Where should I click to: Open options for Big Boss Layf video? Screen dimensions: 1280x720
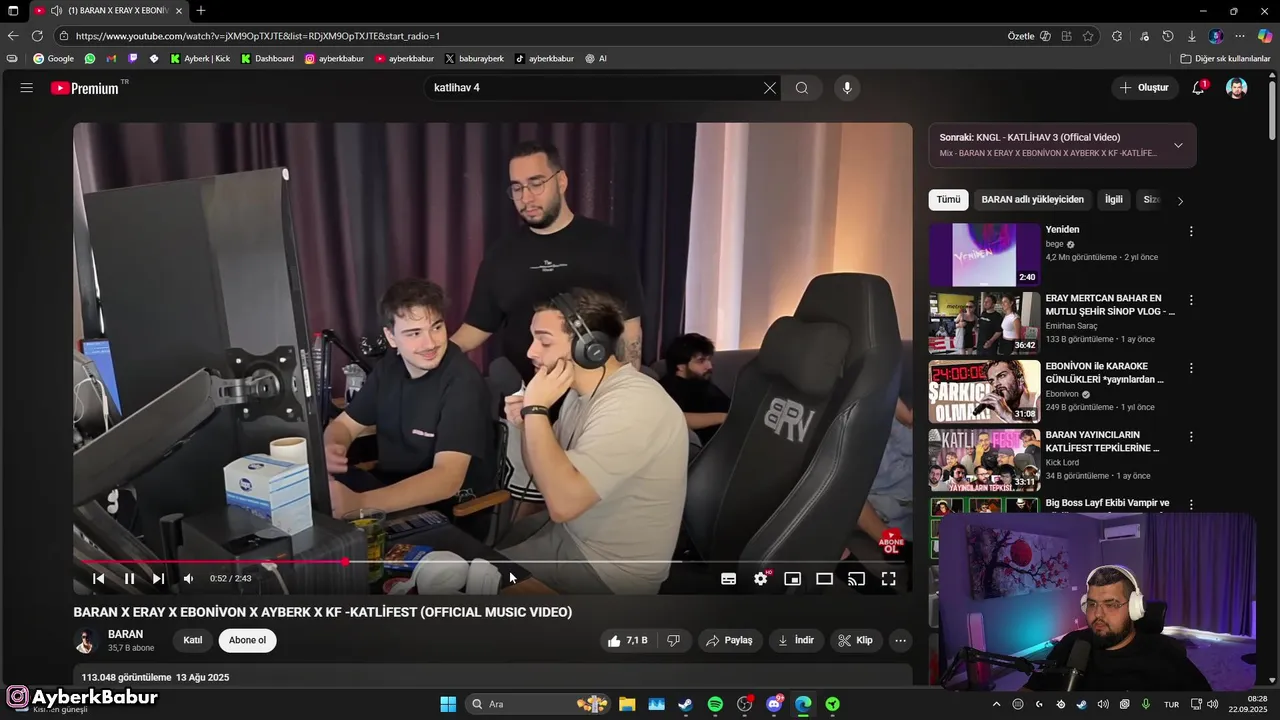(x=1190, y=505)
